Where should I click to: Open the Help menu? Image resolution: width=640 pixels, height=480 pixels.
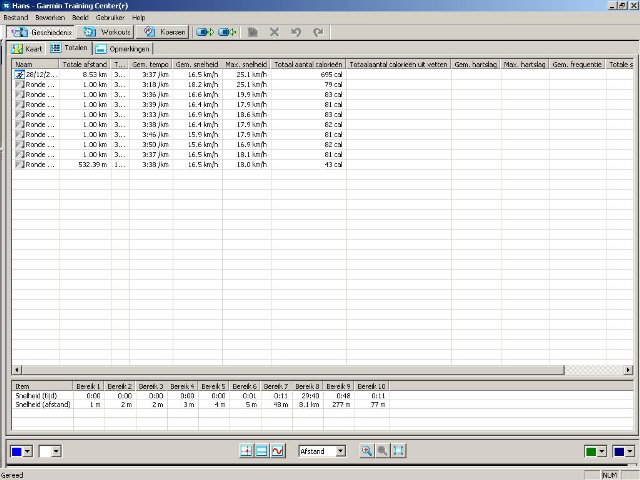138,18
